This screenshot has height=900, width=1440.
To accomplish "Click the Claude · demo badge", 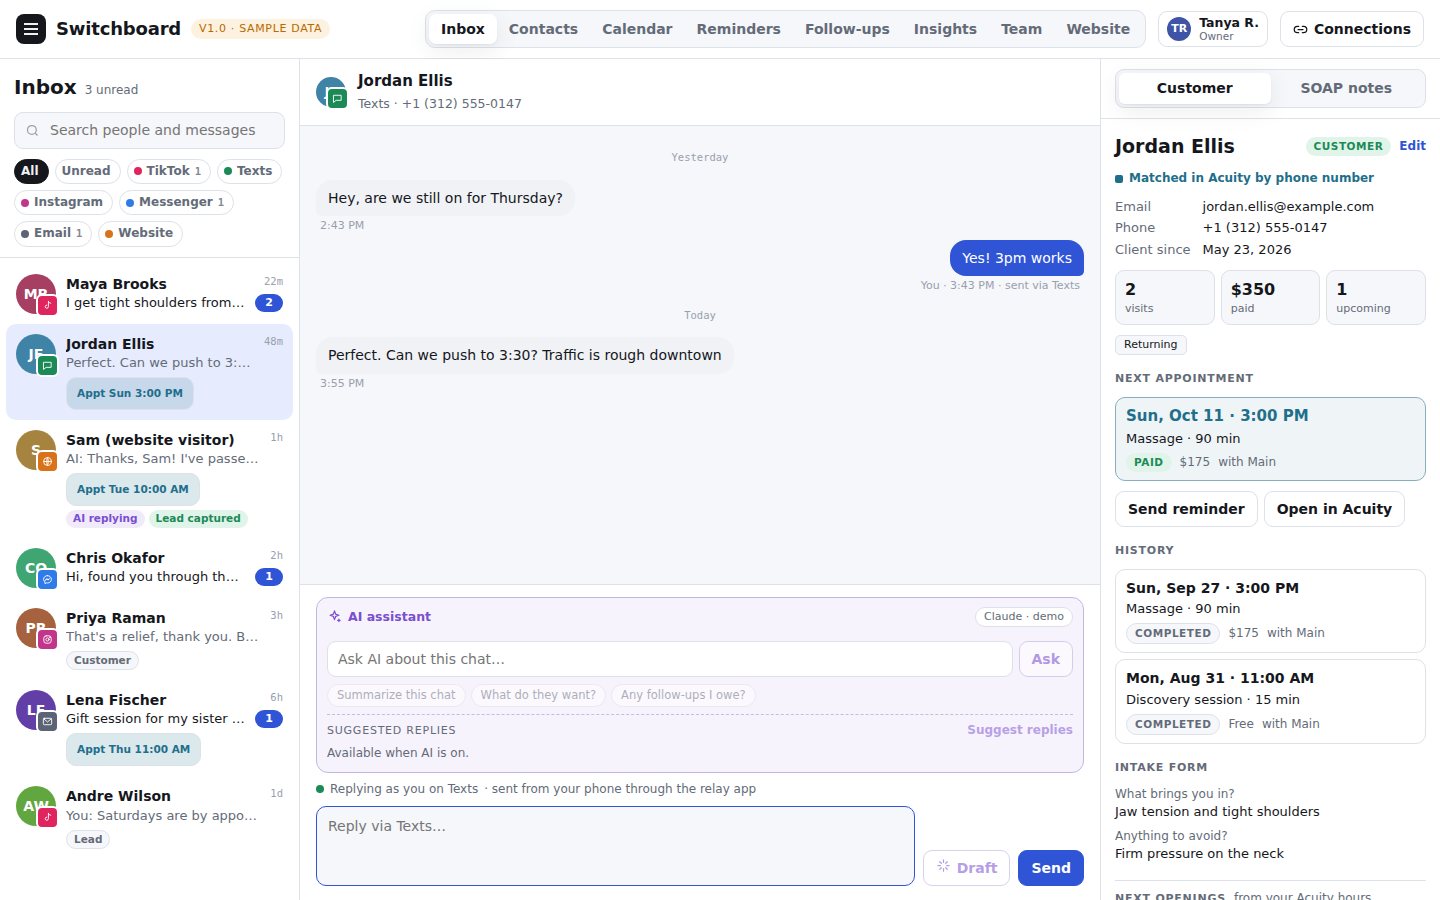I will pos(1023,617).
